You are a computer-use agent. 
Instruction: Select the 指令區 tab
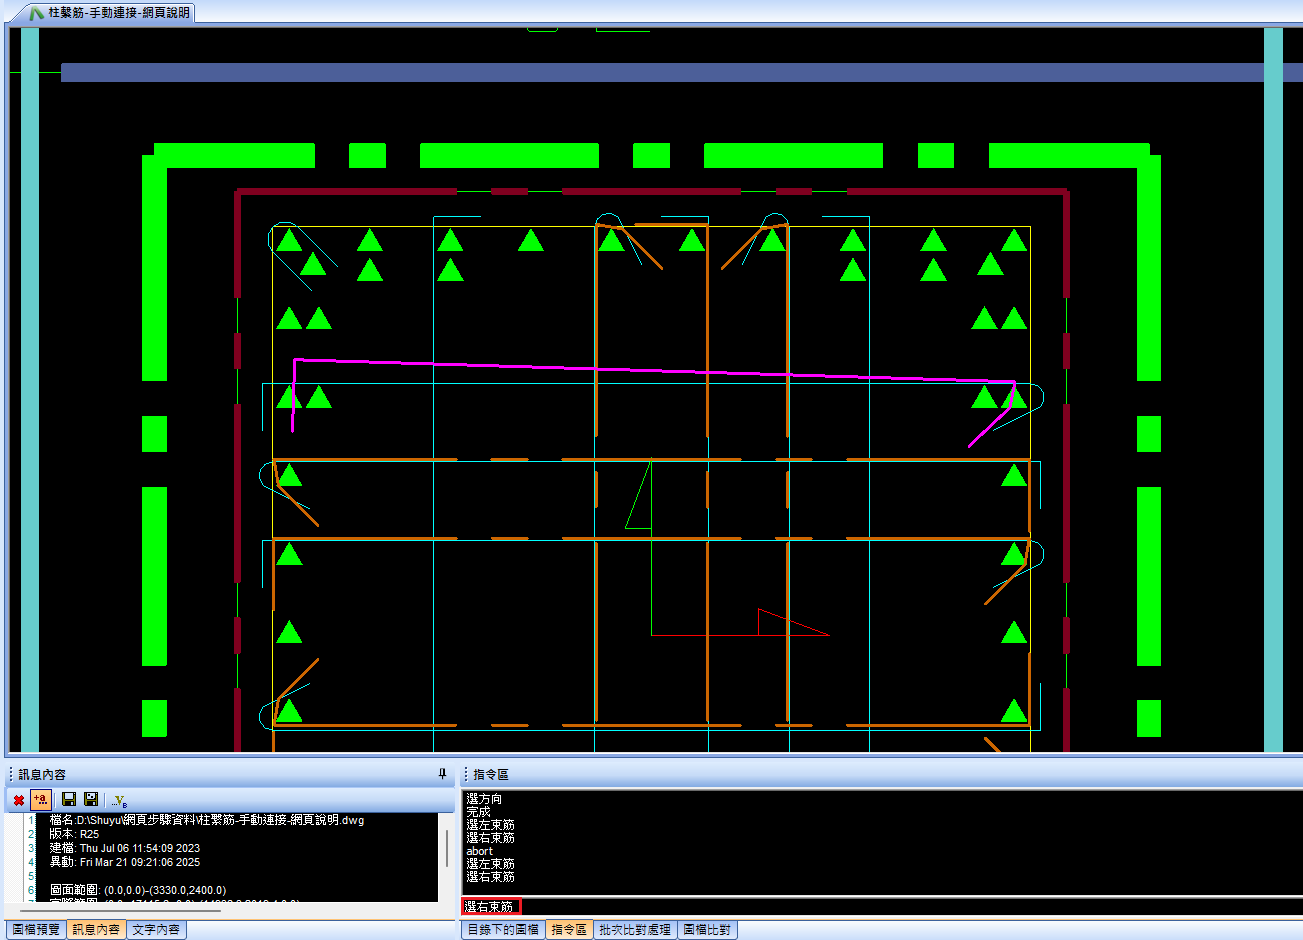pos(569,929)
